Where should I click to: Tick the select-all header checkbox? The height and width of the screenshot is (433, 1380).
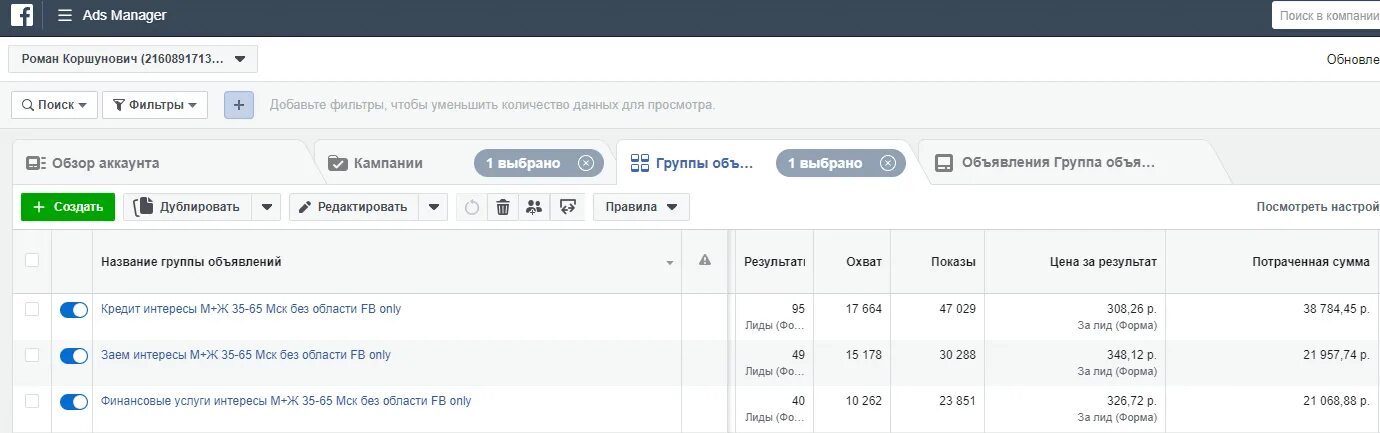[x=32, y=260]
